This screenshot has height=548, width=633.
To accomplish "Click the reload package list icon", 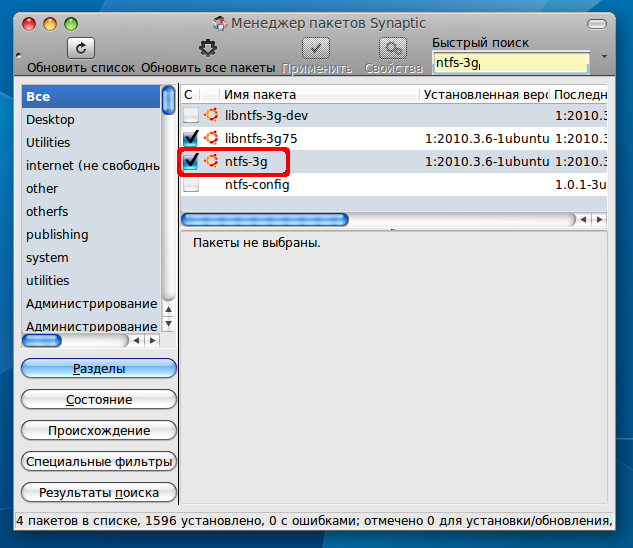I will pos(81,48).
